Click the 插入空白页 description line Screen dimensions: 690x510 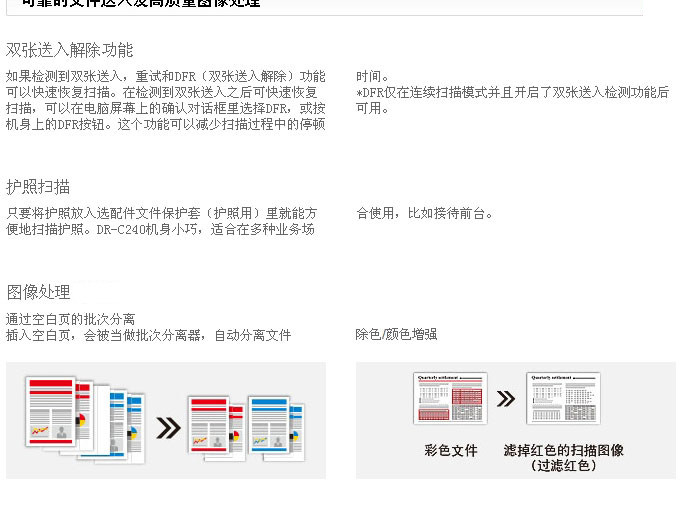[x=148, y=335]
